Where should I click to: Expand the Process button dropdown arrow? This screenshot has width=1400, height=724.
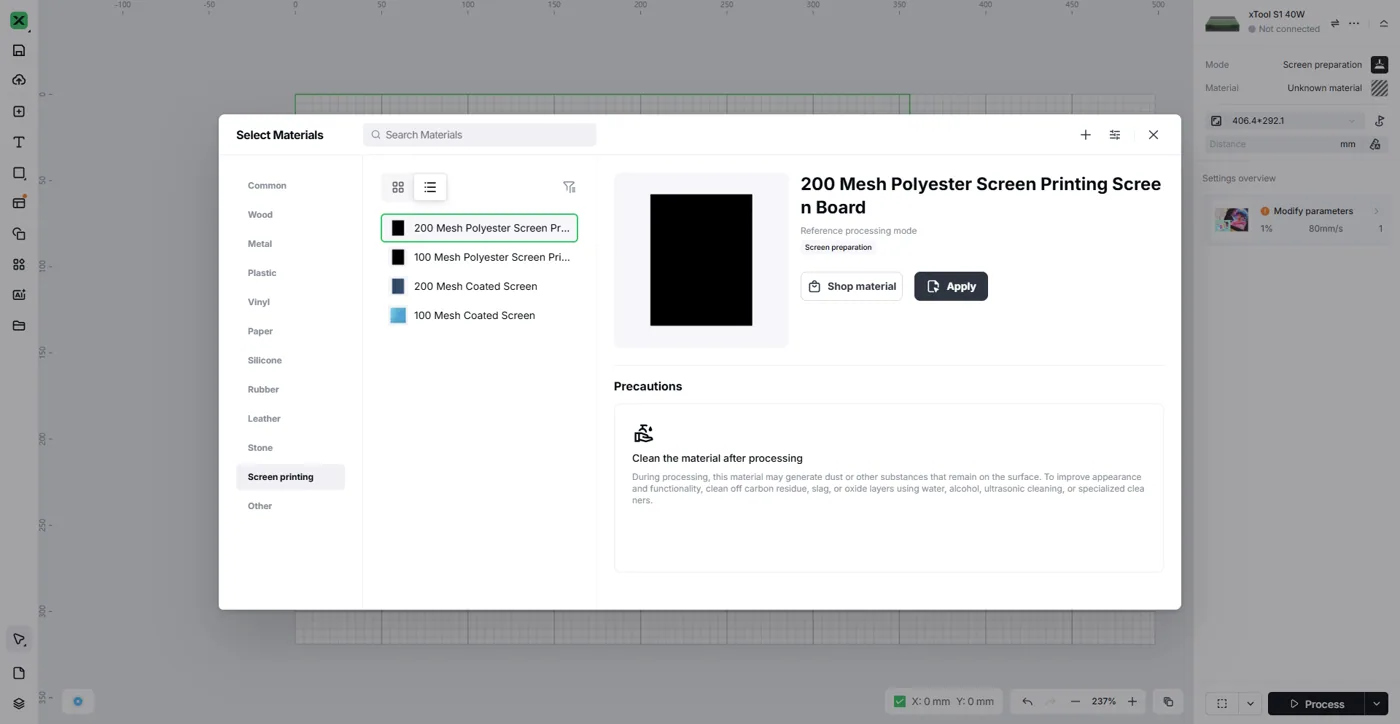point(1377,704)
